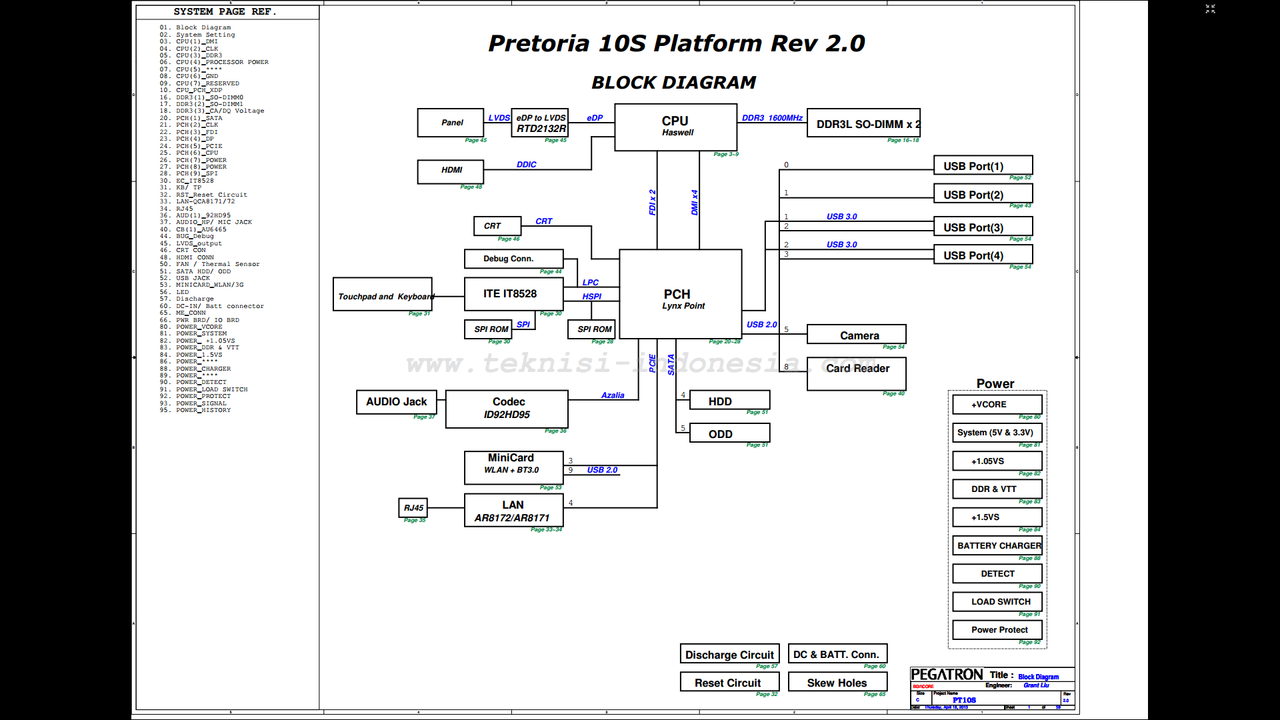Click the SPI ROM block labeled Page 28
Image resolution: width=1280 pixels, height=720 pixels.
tap(592, 329)
